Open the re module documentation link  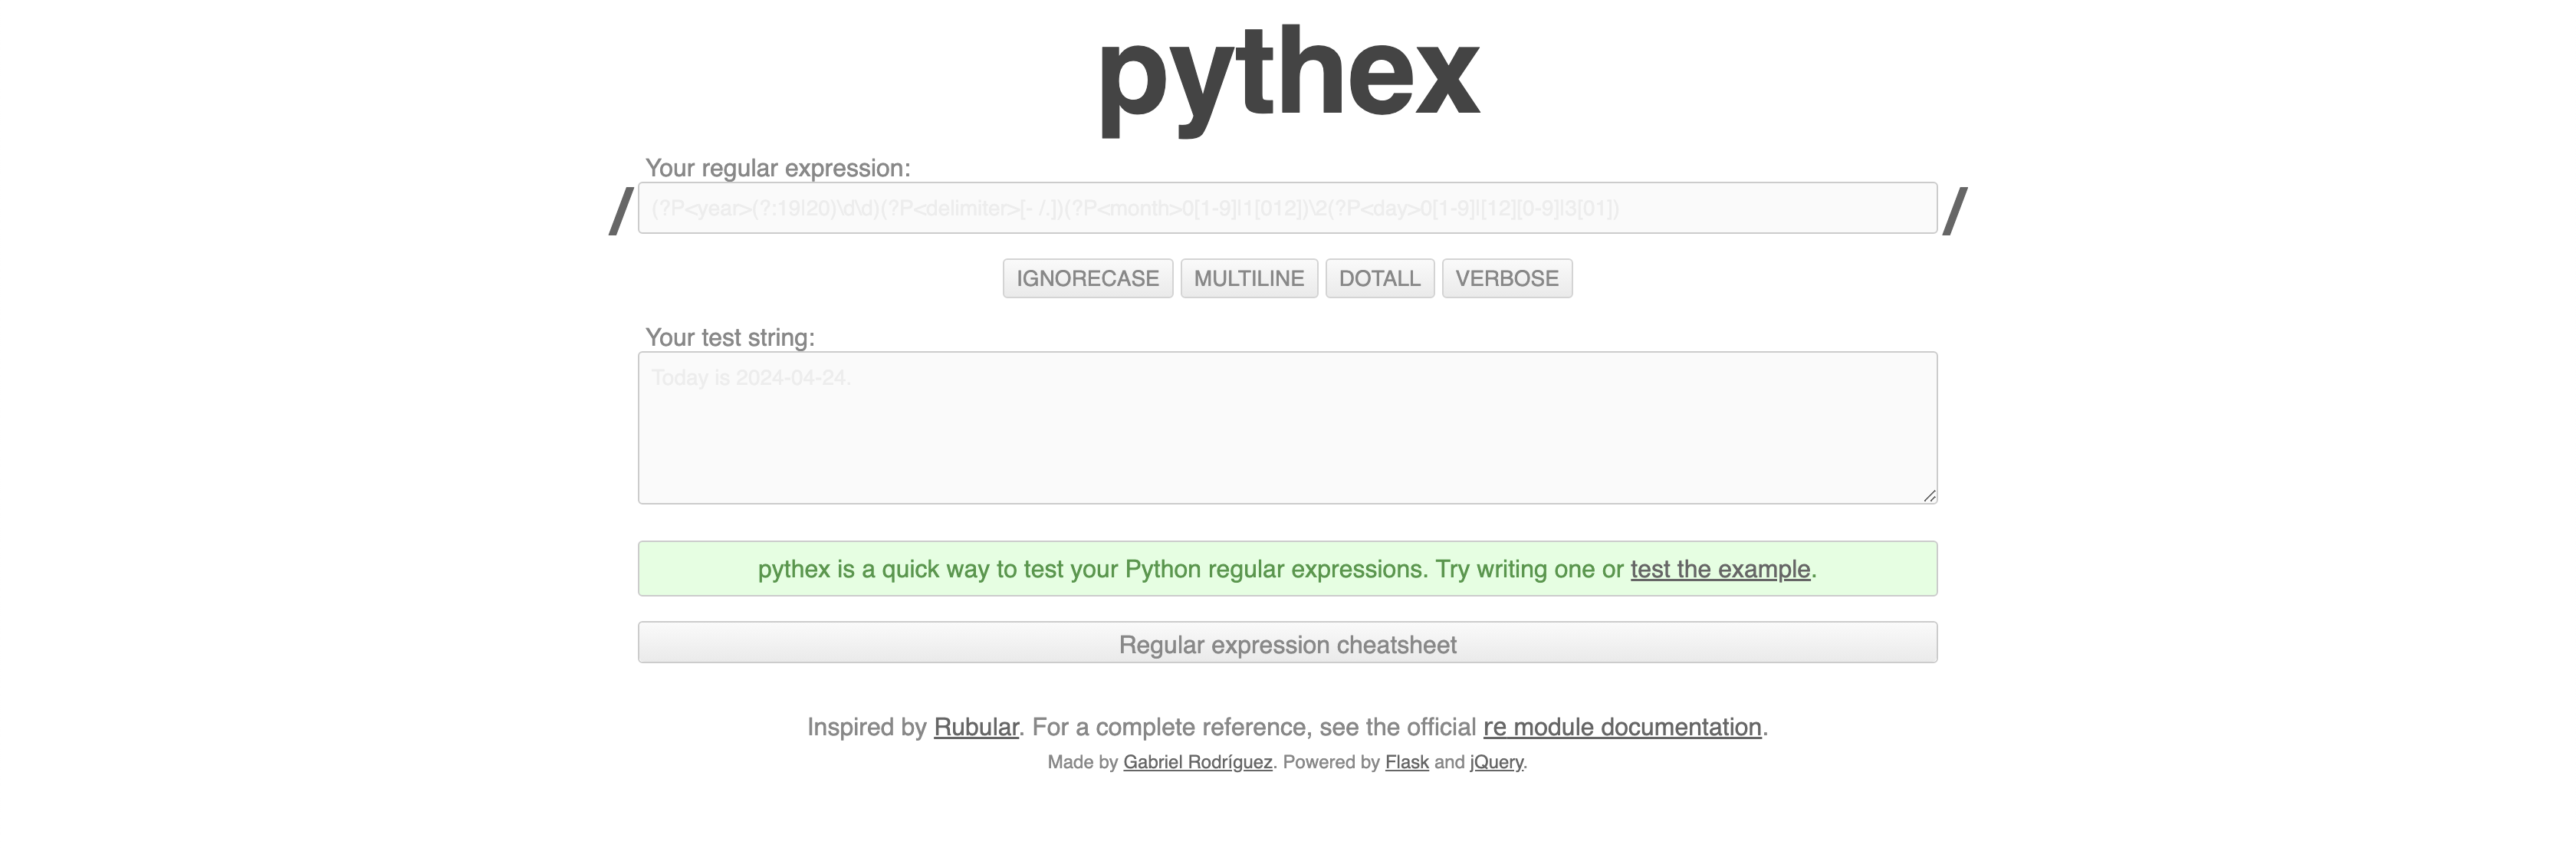[1621, 727]
